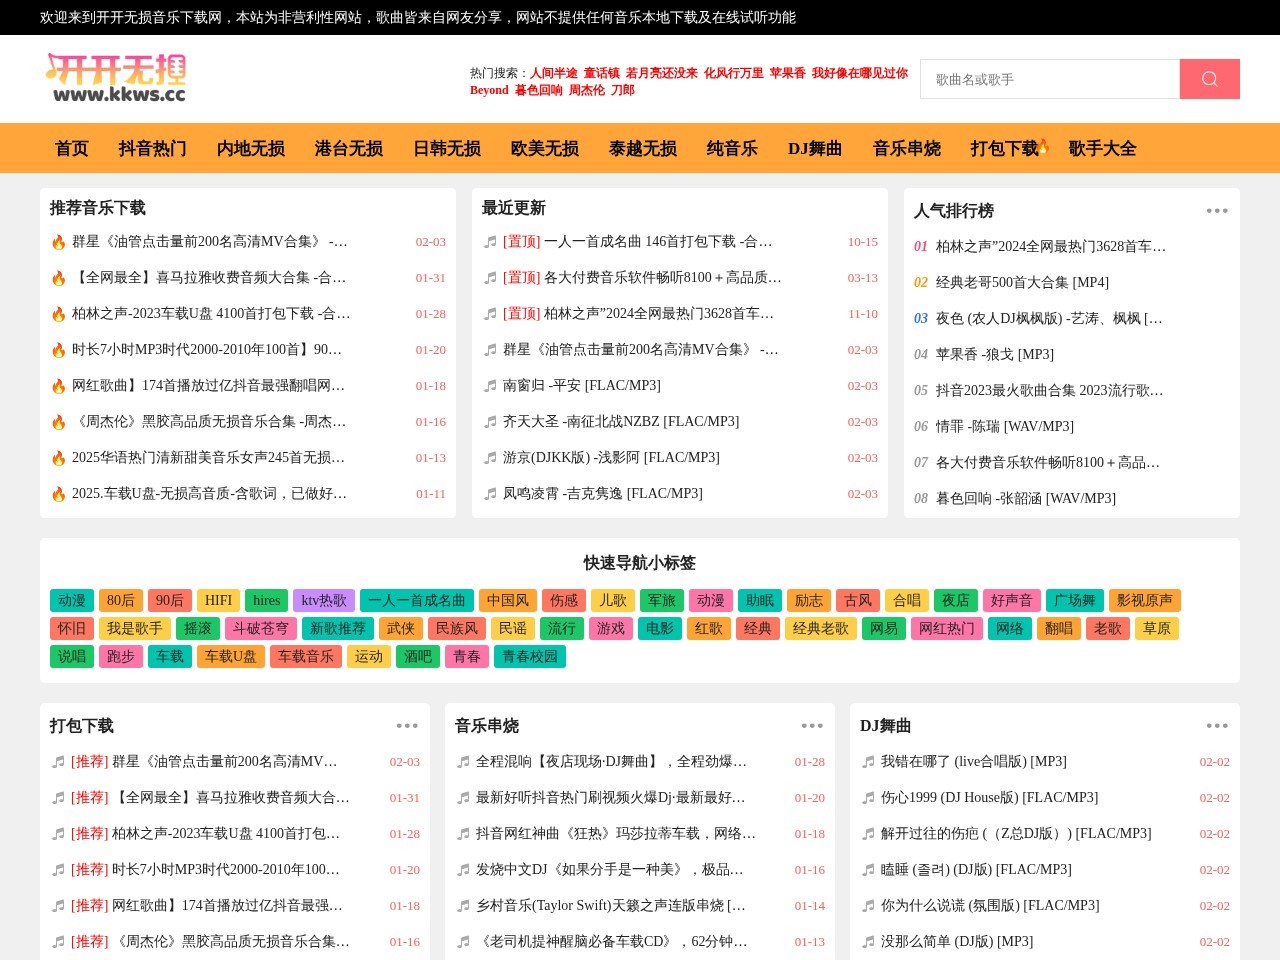1280x960 pixels.
Task: Open the 歌手大全 page
Action: (1101, 148)
